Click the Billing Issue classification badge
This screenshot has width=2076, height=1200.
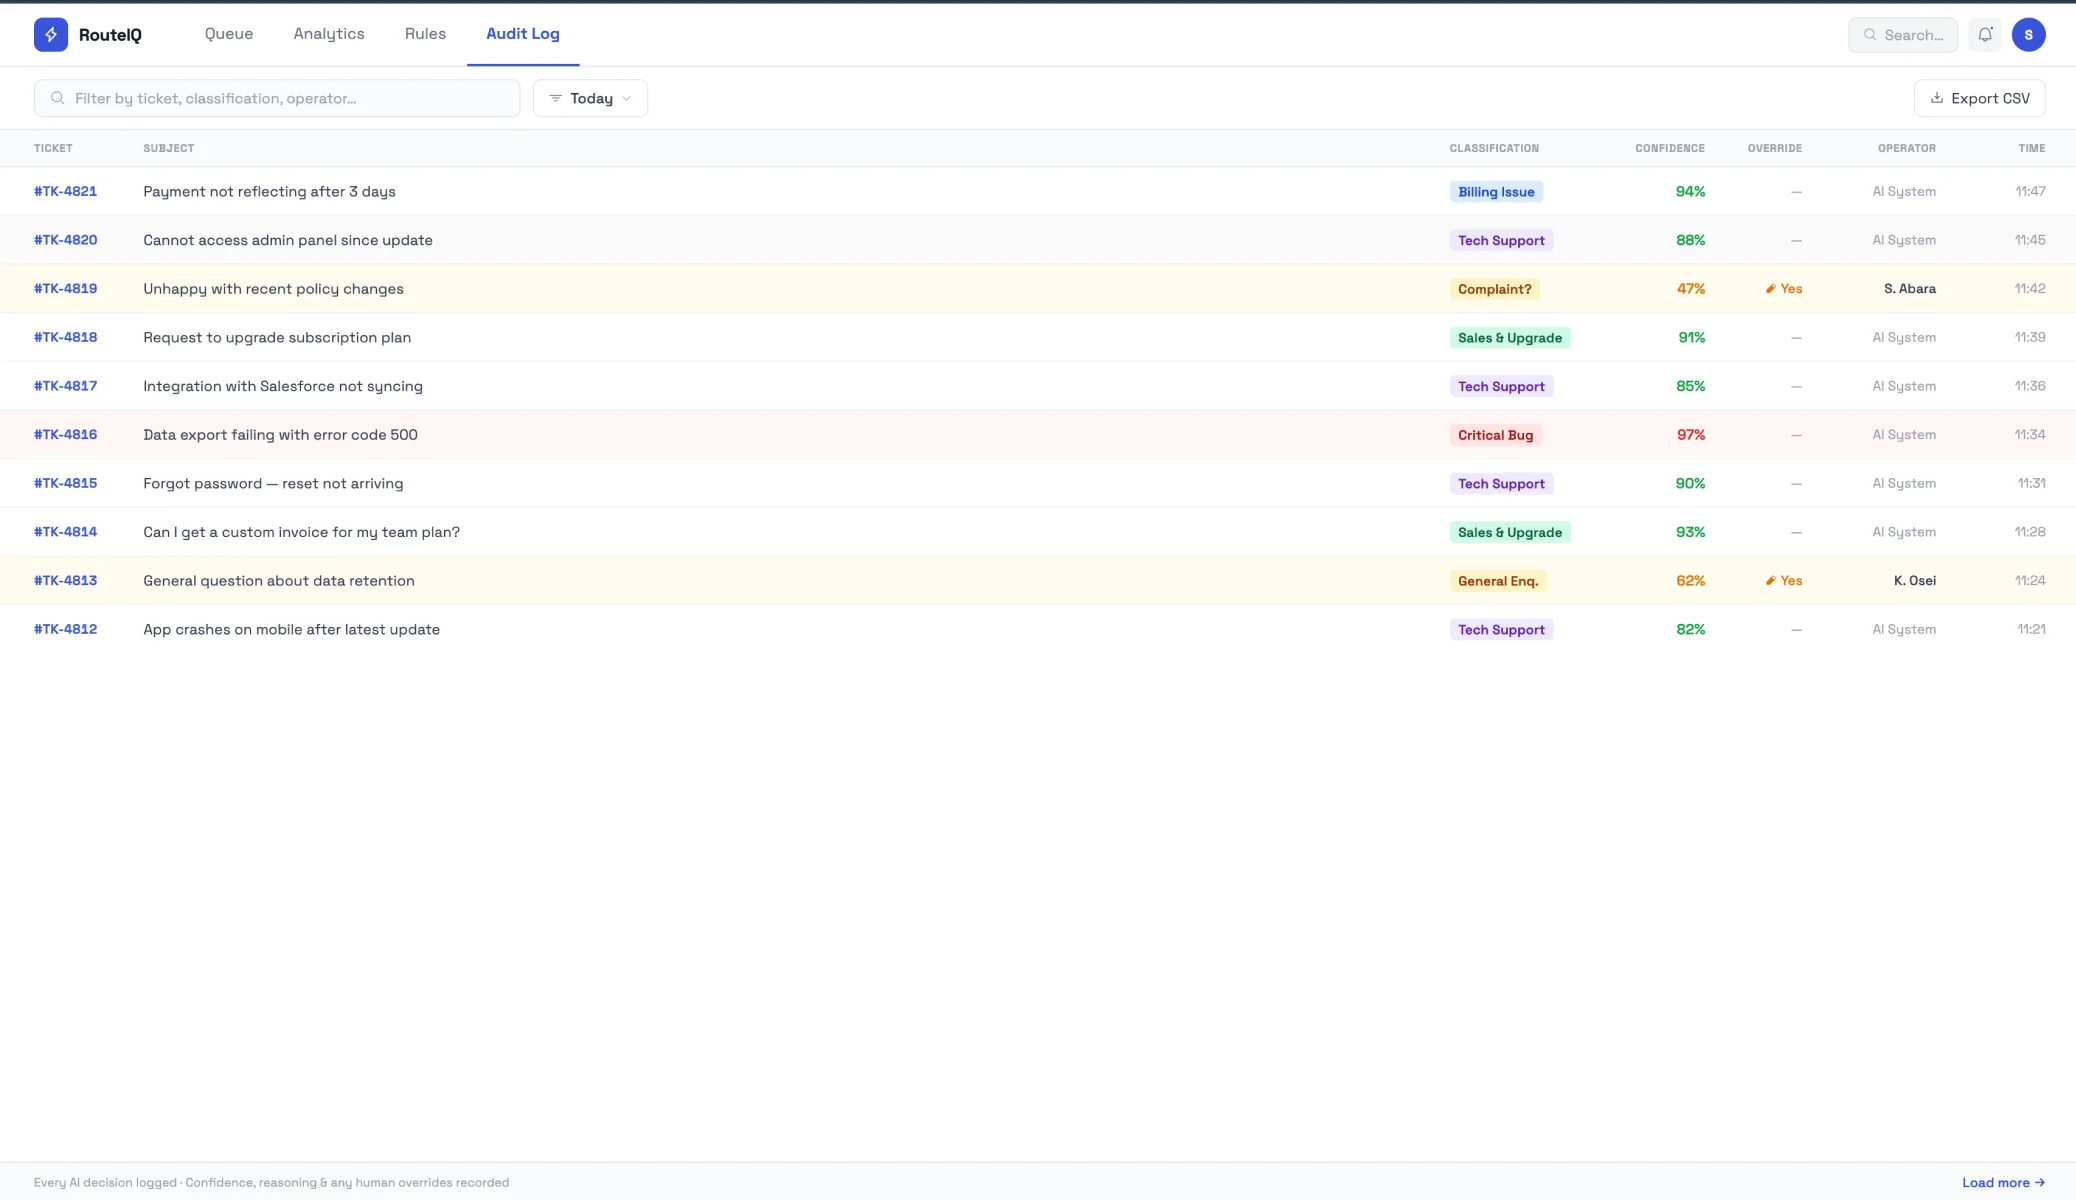click(1496, 192)
